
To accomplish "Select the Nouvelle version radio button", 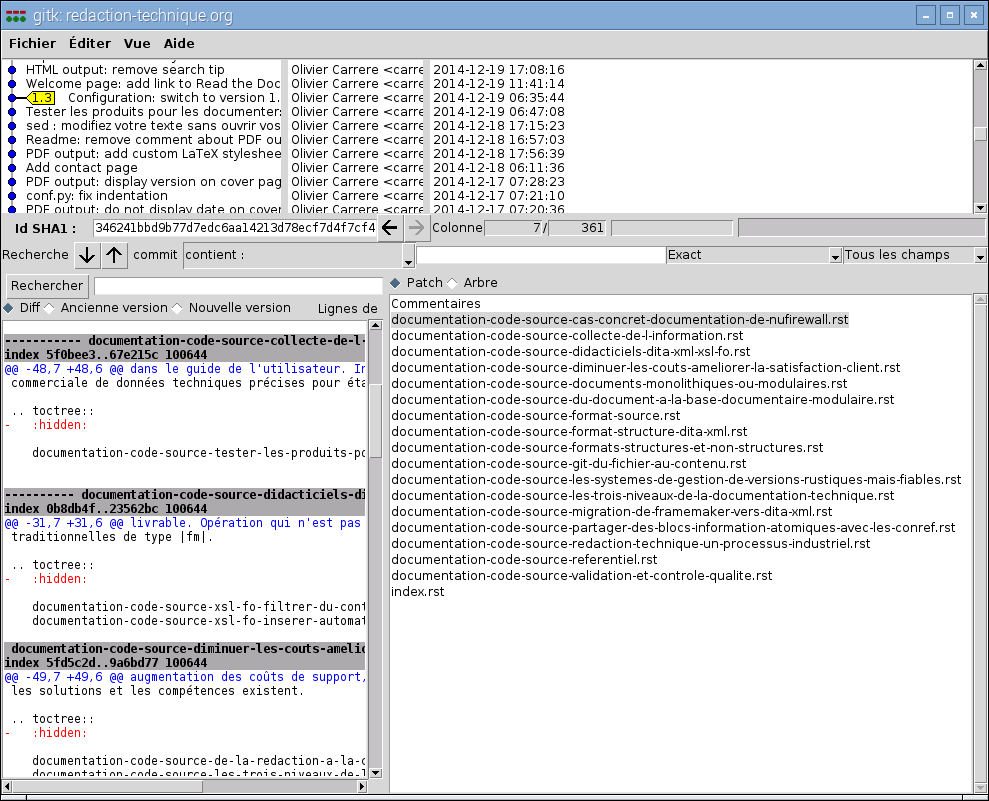I will point(177,308).
